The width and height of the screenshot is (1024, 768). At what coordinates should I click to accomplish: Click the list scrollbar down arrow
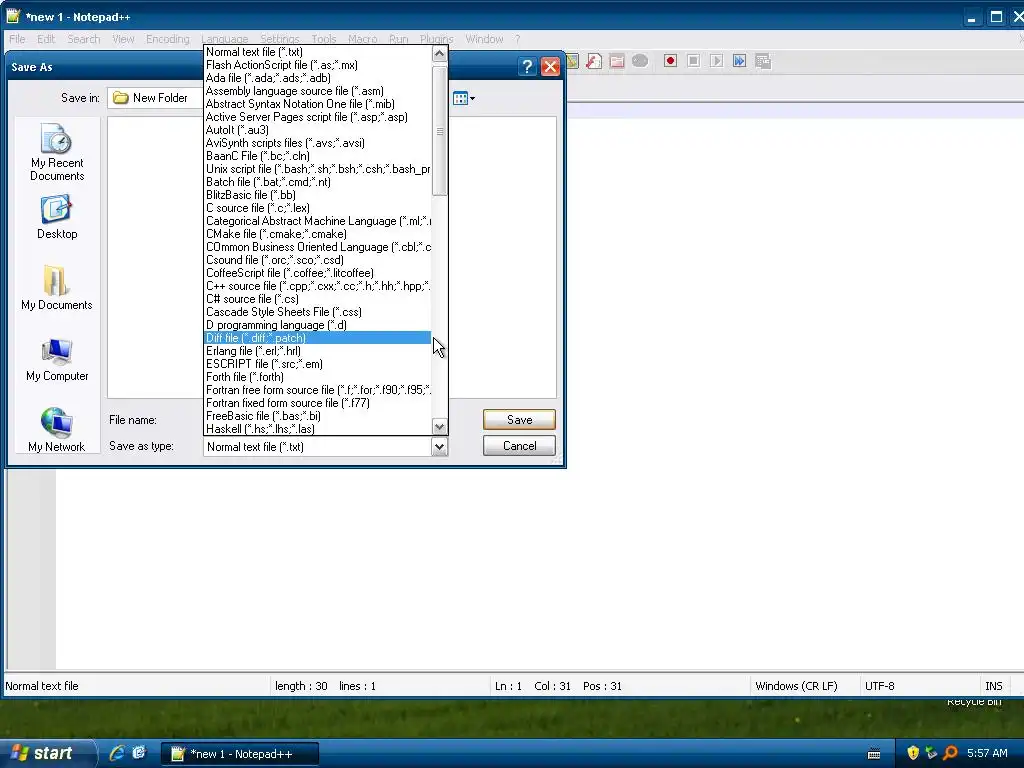pyautogui.click(x=440, y=427)
